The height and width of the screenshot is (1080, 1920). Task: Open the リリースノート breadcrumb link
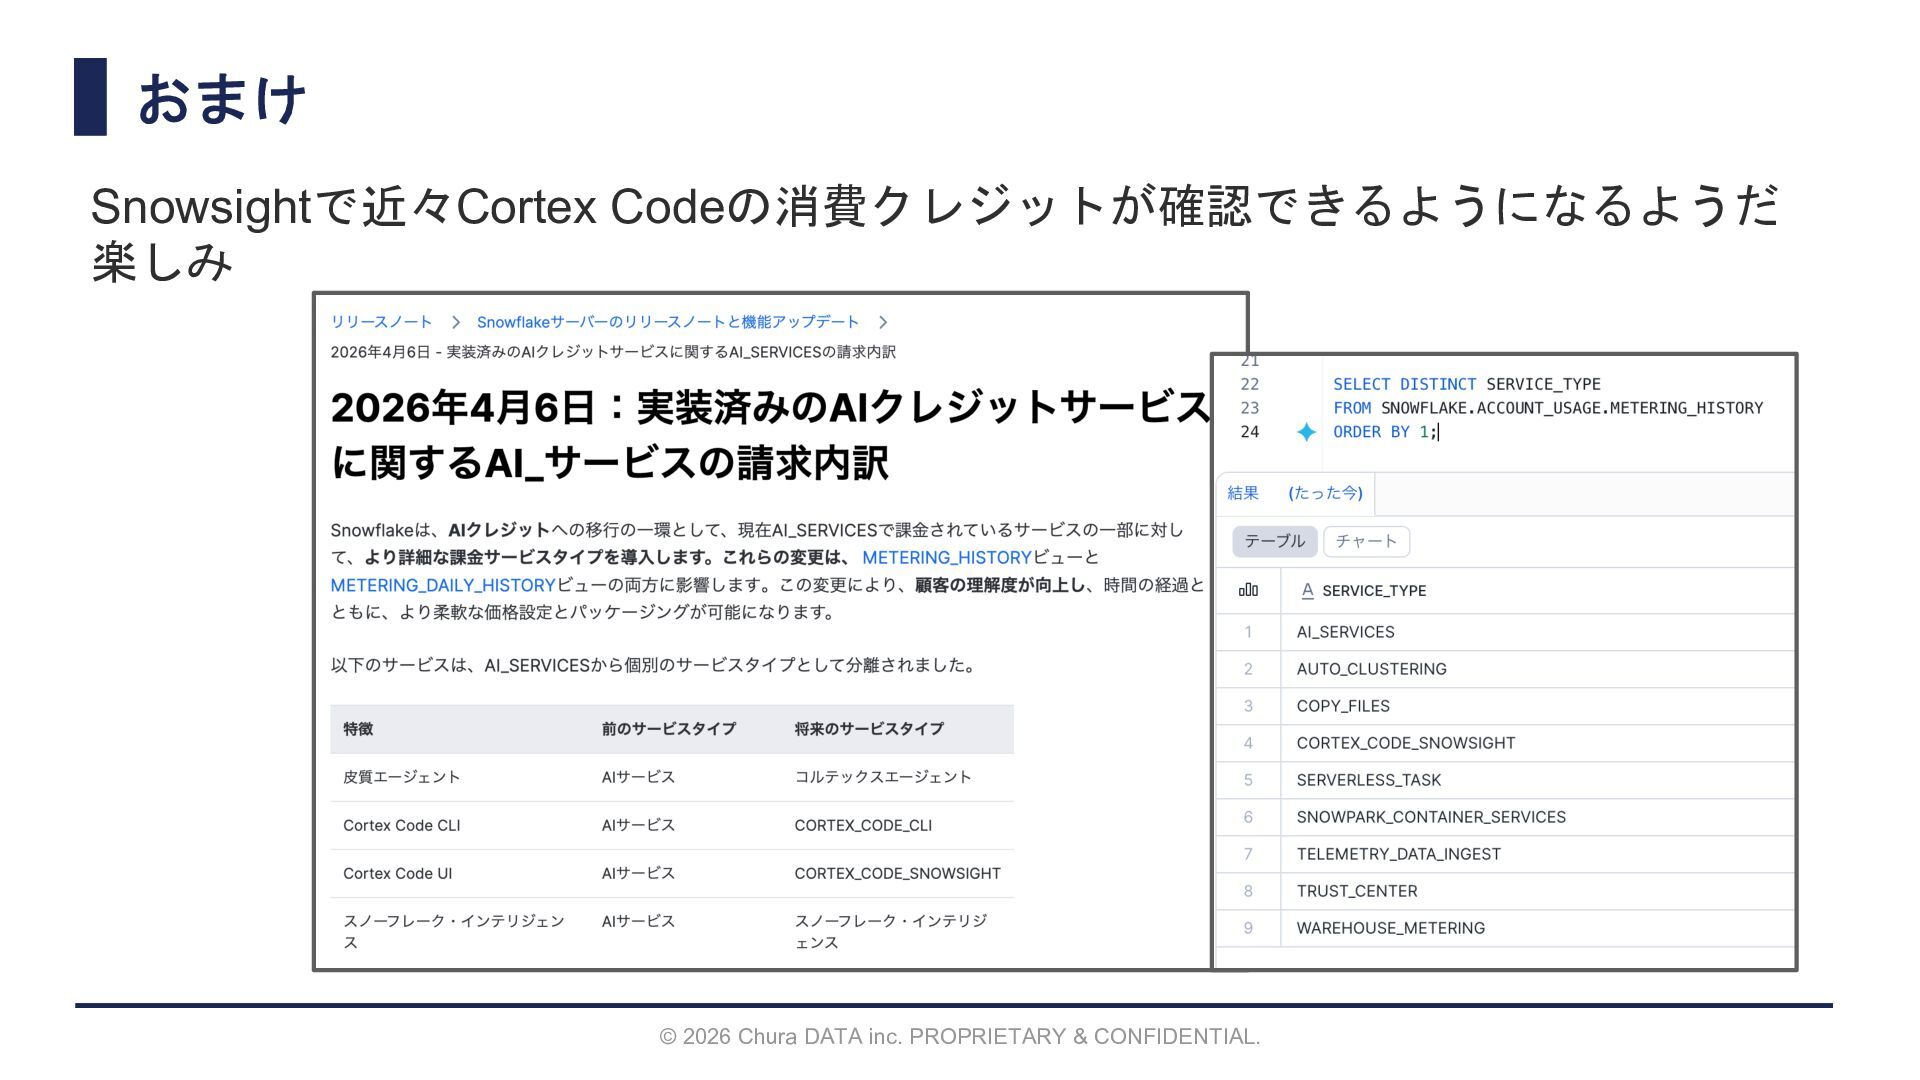click(381, 322)
